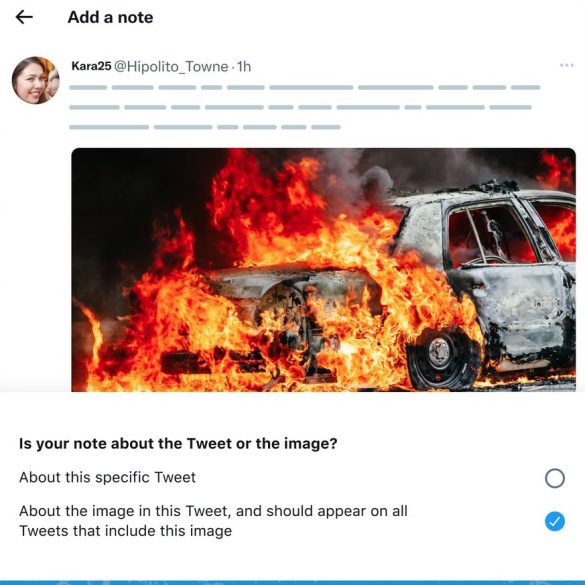The image size is (585, 585).
Task: Open the Kara25 display name
Action: pyautogui.click(x=91, y=66)
